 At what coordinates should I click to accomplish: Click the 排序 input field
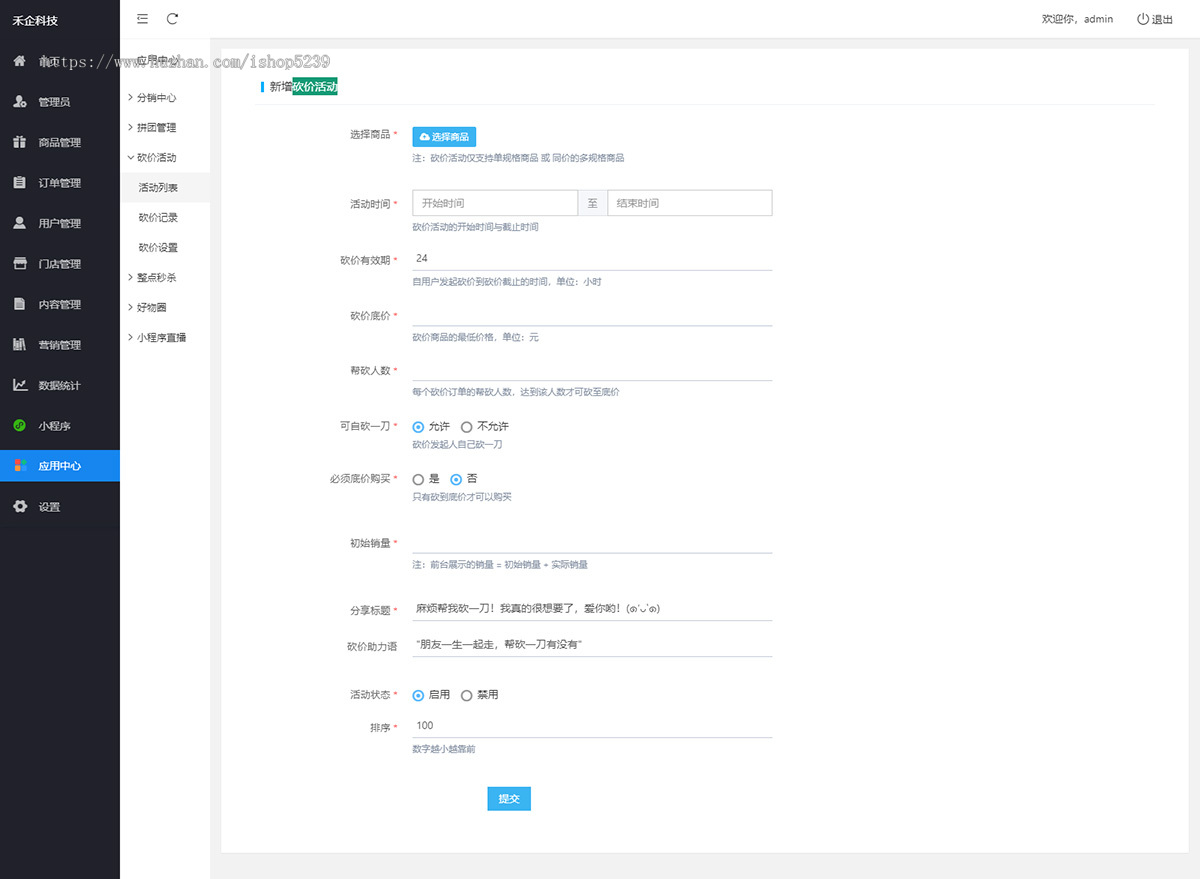[x=592, y=726]
